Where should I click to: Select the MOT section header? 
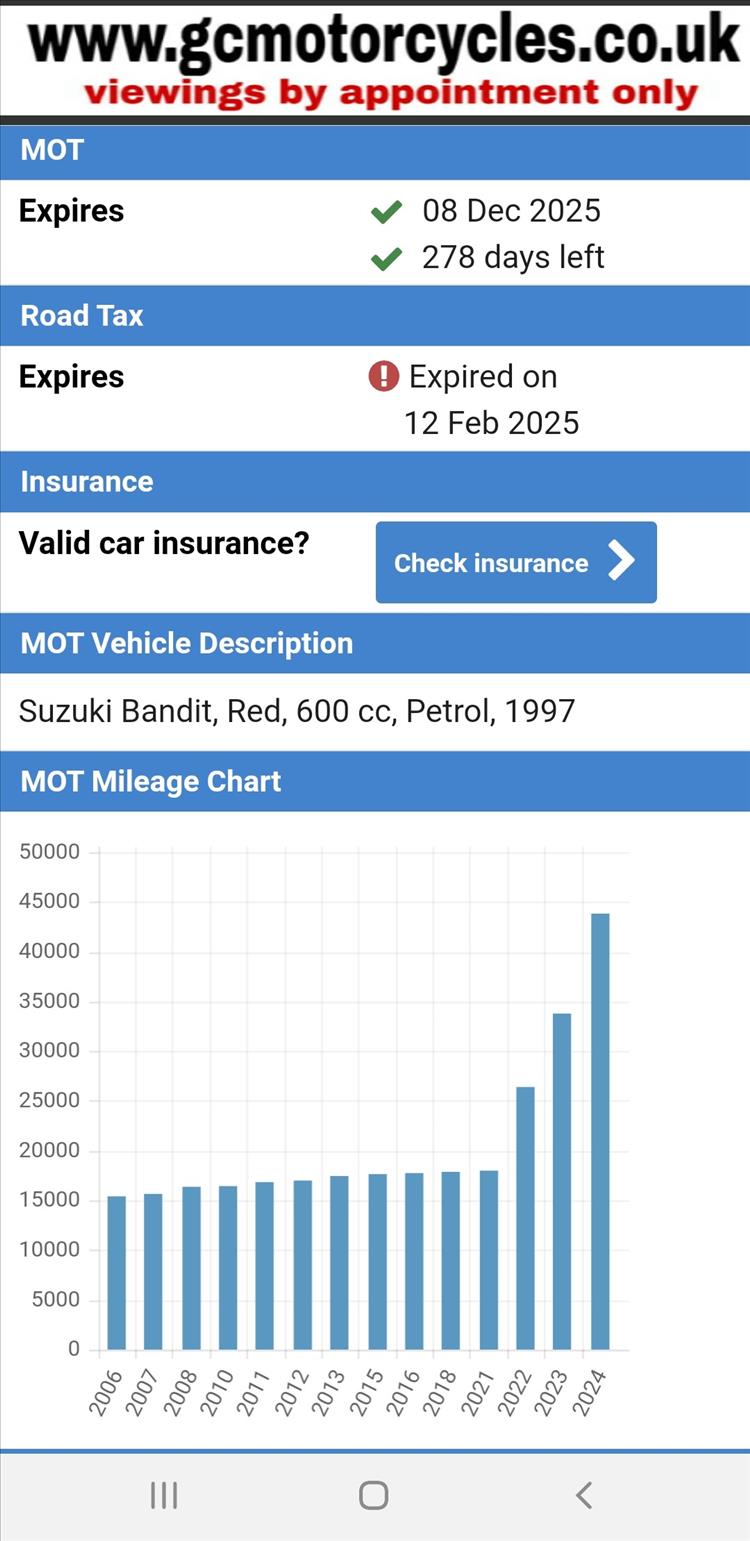pyautogui.click(x=375, y=151)
